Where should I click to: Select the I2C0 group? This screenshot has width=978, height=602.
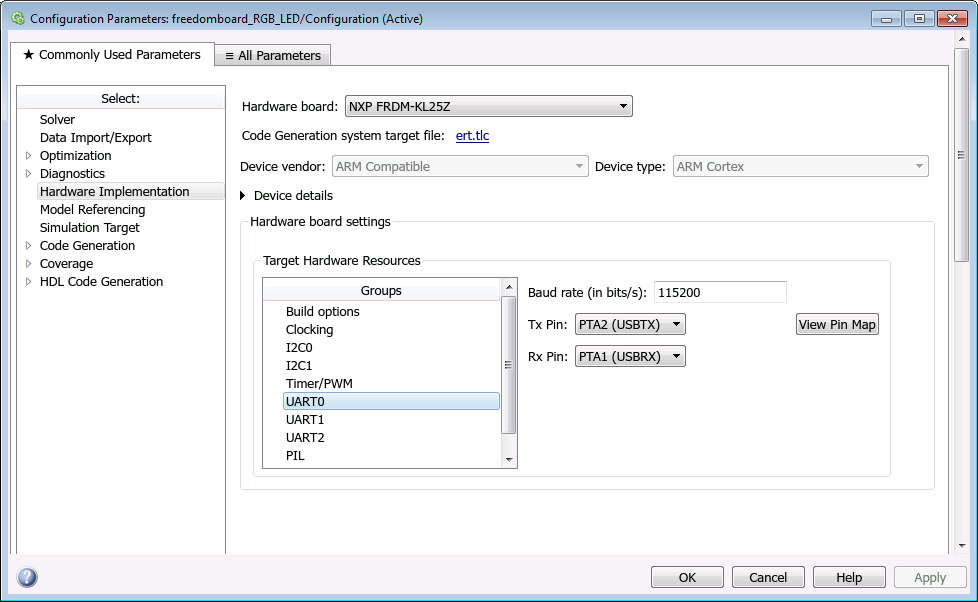(299, 348)
